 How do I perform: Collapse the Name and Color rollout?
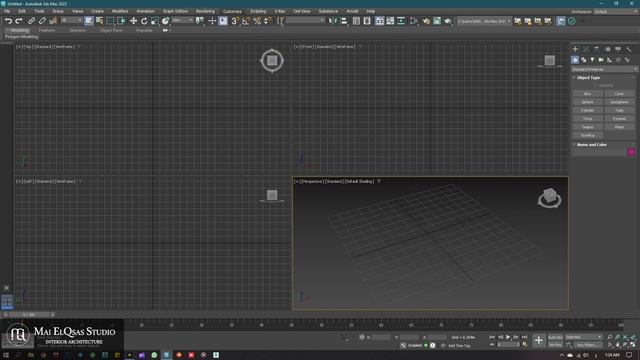pyautogui.click(x=591, y=144)
